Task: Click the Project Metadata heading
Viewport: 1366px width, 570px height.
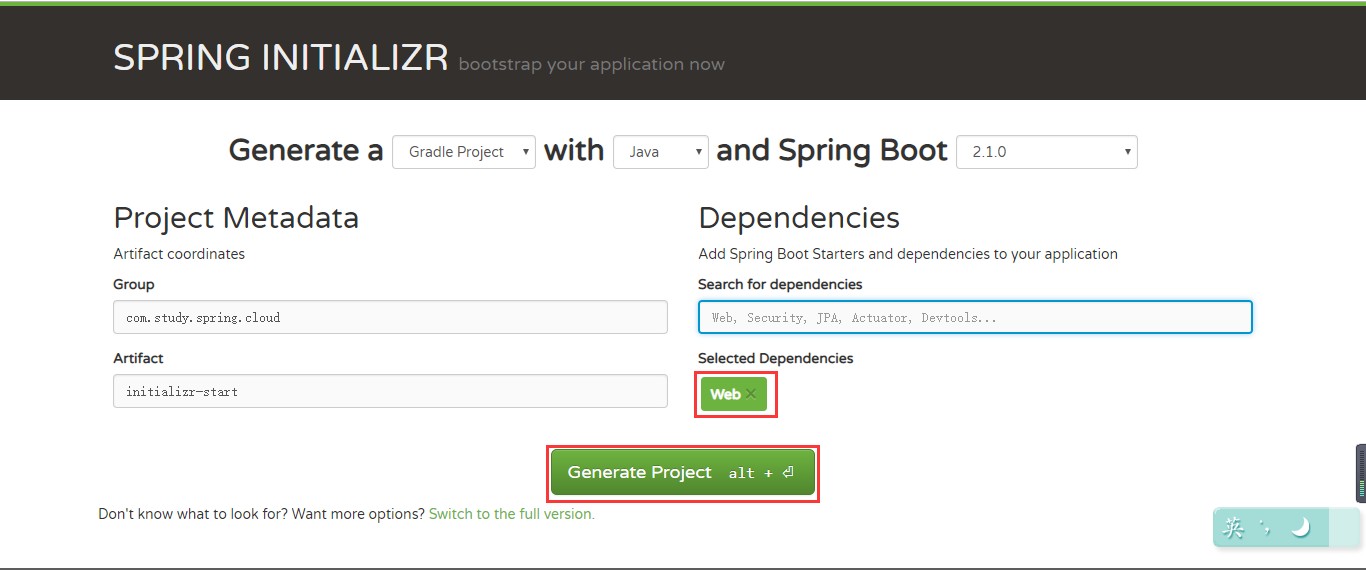Action: click(236, 218)
